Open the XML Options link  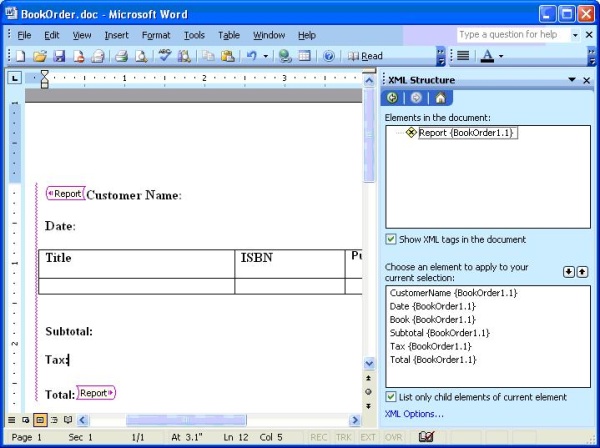[x=414, y=414]
